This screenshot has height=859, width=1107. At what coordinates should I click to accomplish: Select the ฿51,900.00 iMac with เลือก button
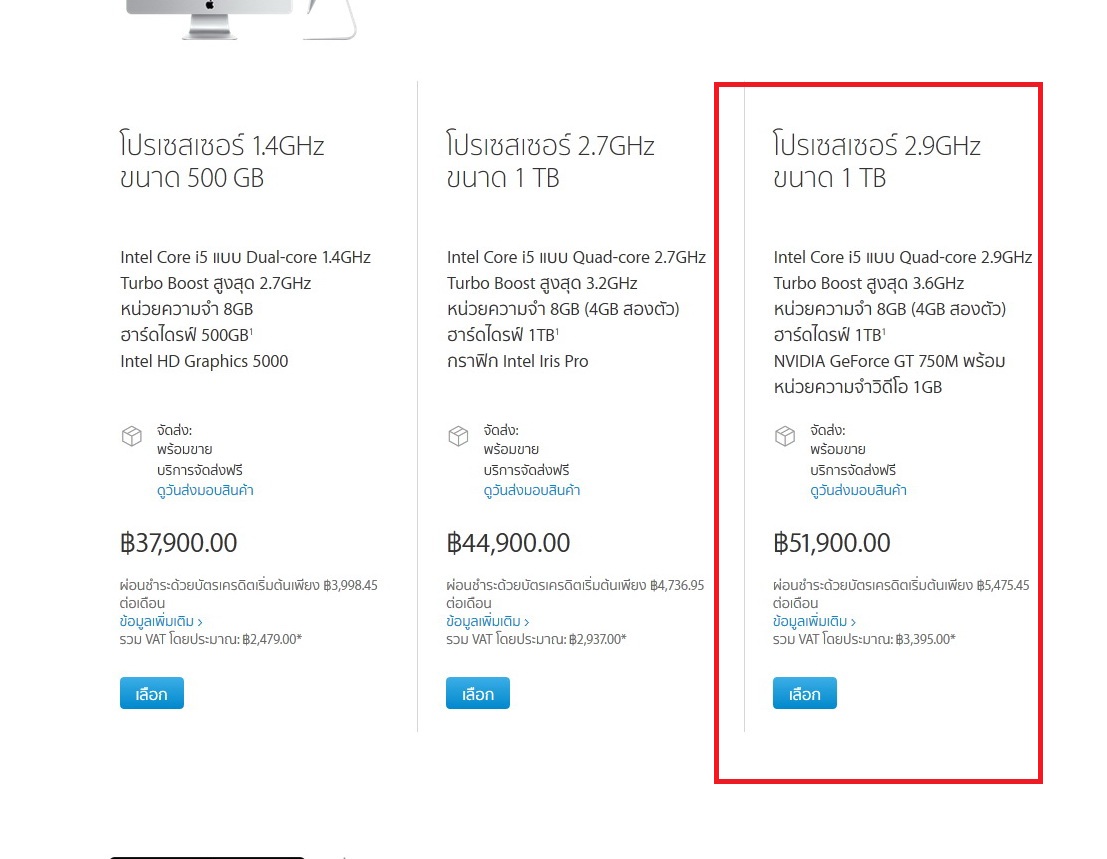804,693
